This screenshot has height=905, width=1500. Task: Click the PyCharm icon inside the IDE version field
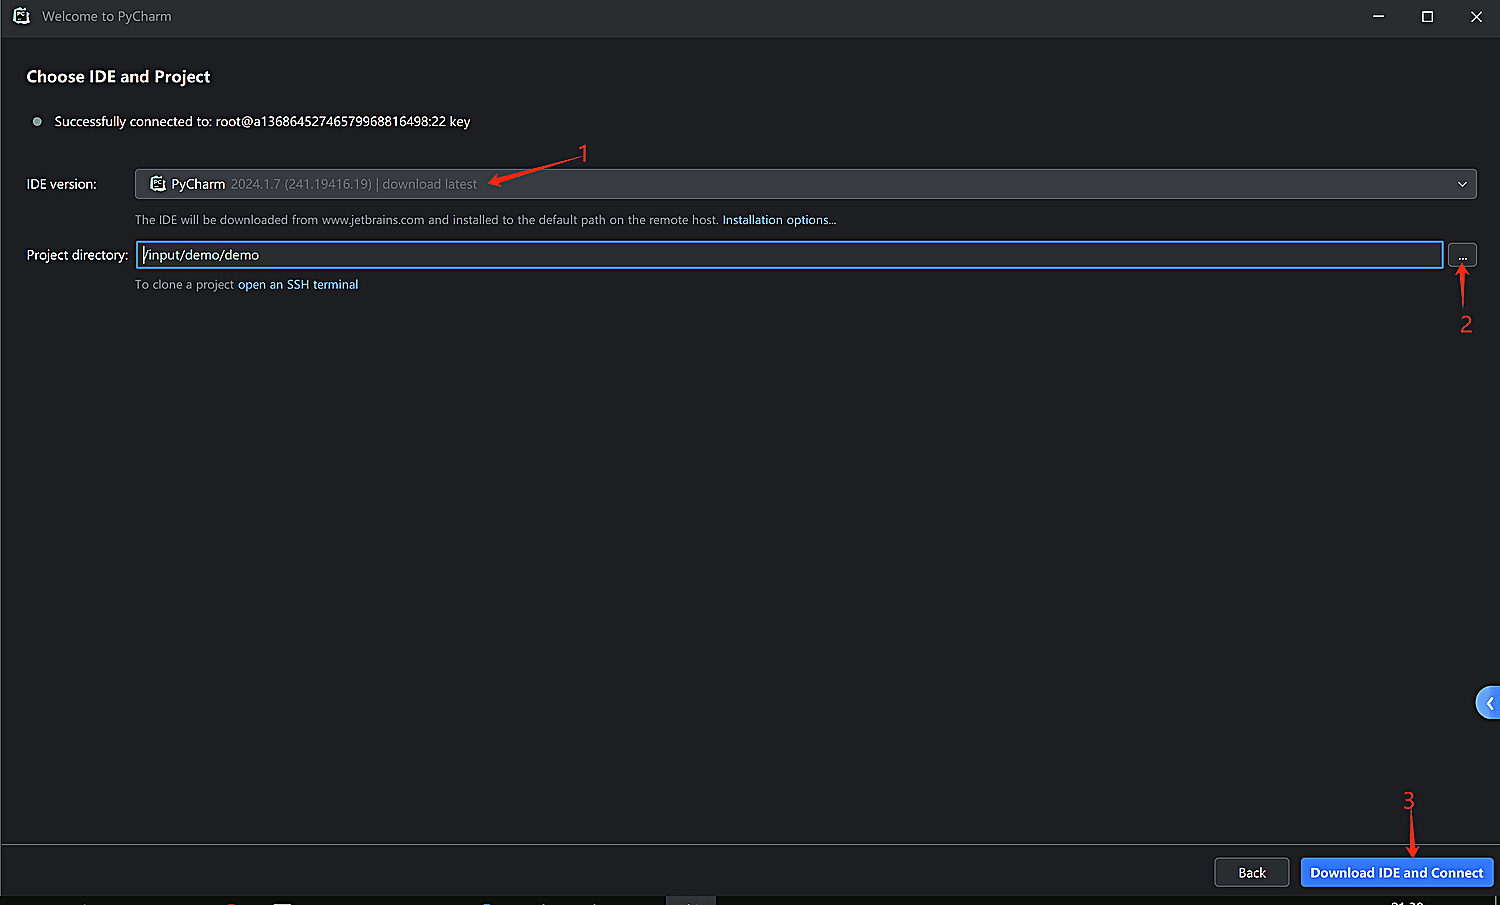157,184
